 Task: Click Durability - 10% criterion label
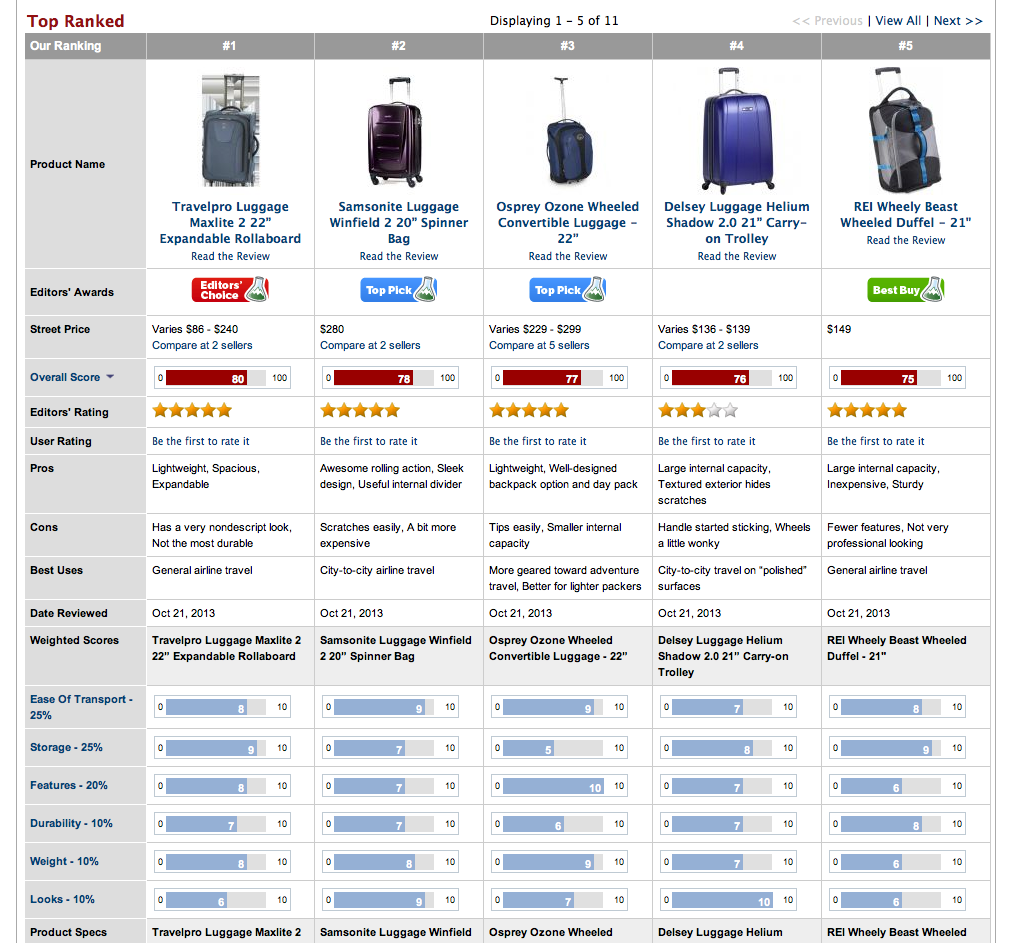tap(71, 823)
